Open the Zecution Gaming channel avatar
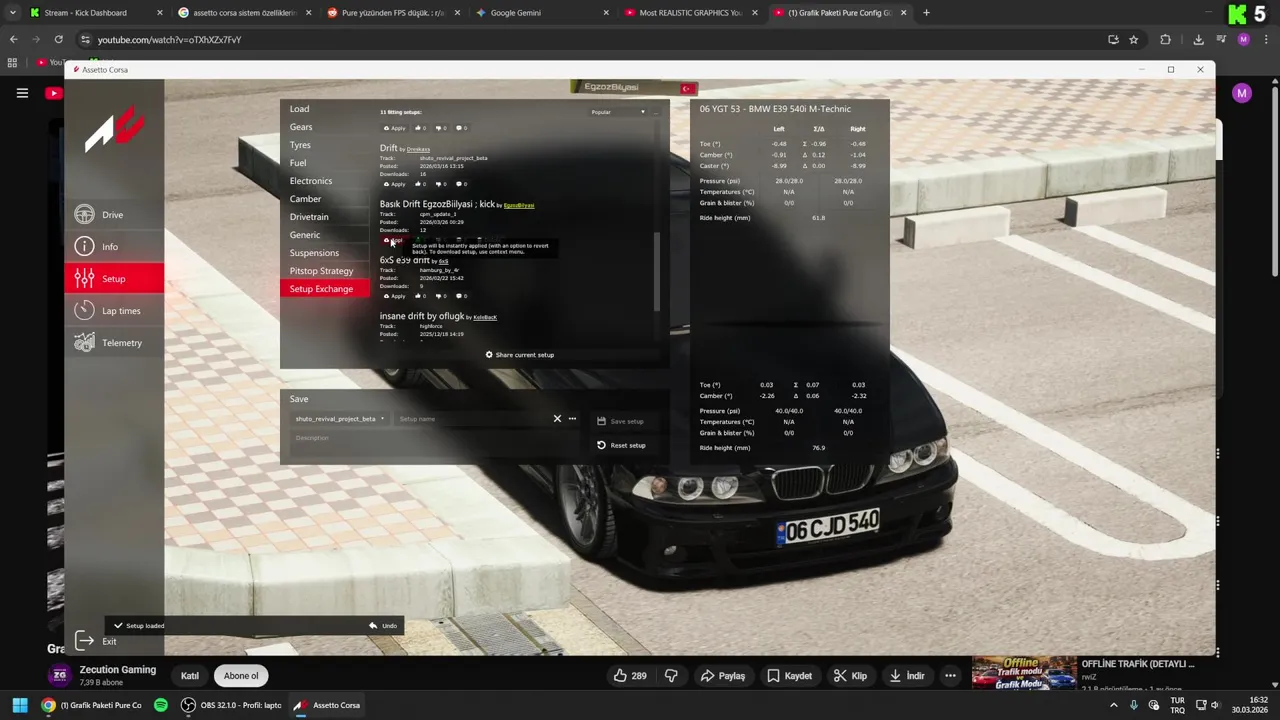Image resolution: width=1280 pixels, height=720 pixels. click(x=60, y=676)
